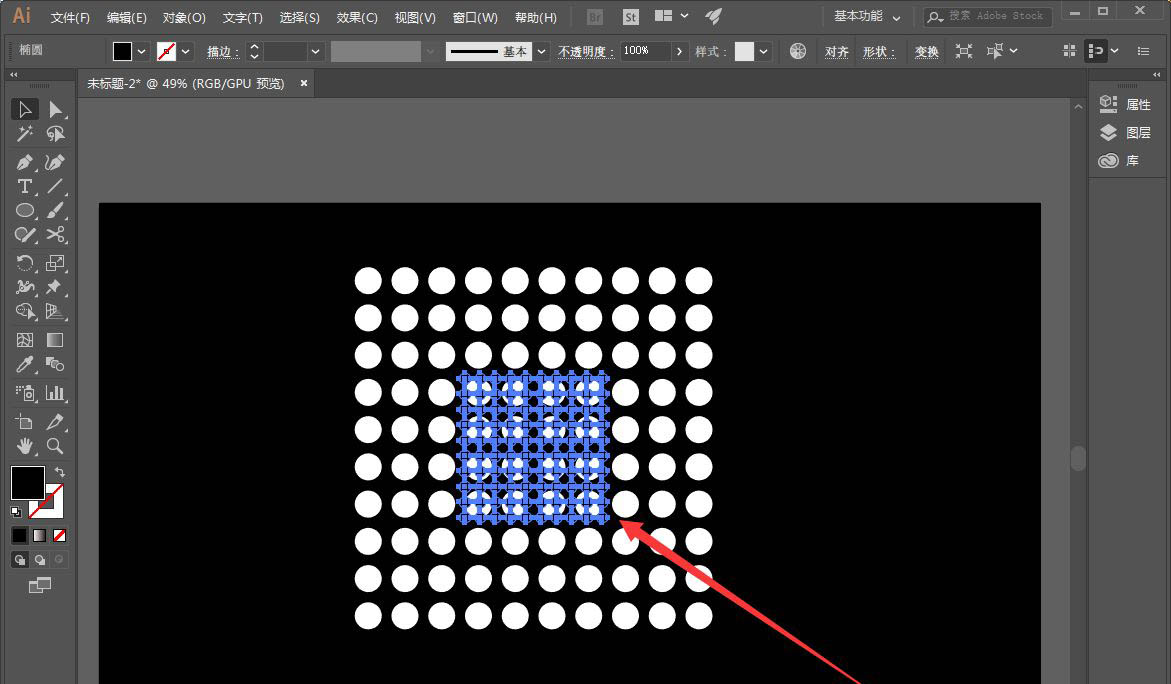The width and height of the screenshot is (1171, 684).
Task: Click the 对齐 align button
Action: tap(837, 52)
